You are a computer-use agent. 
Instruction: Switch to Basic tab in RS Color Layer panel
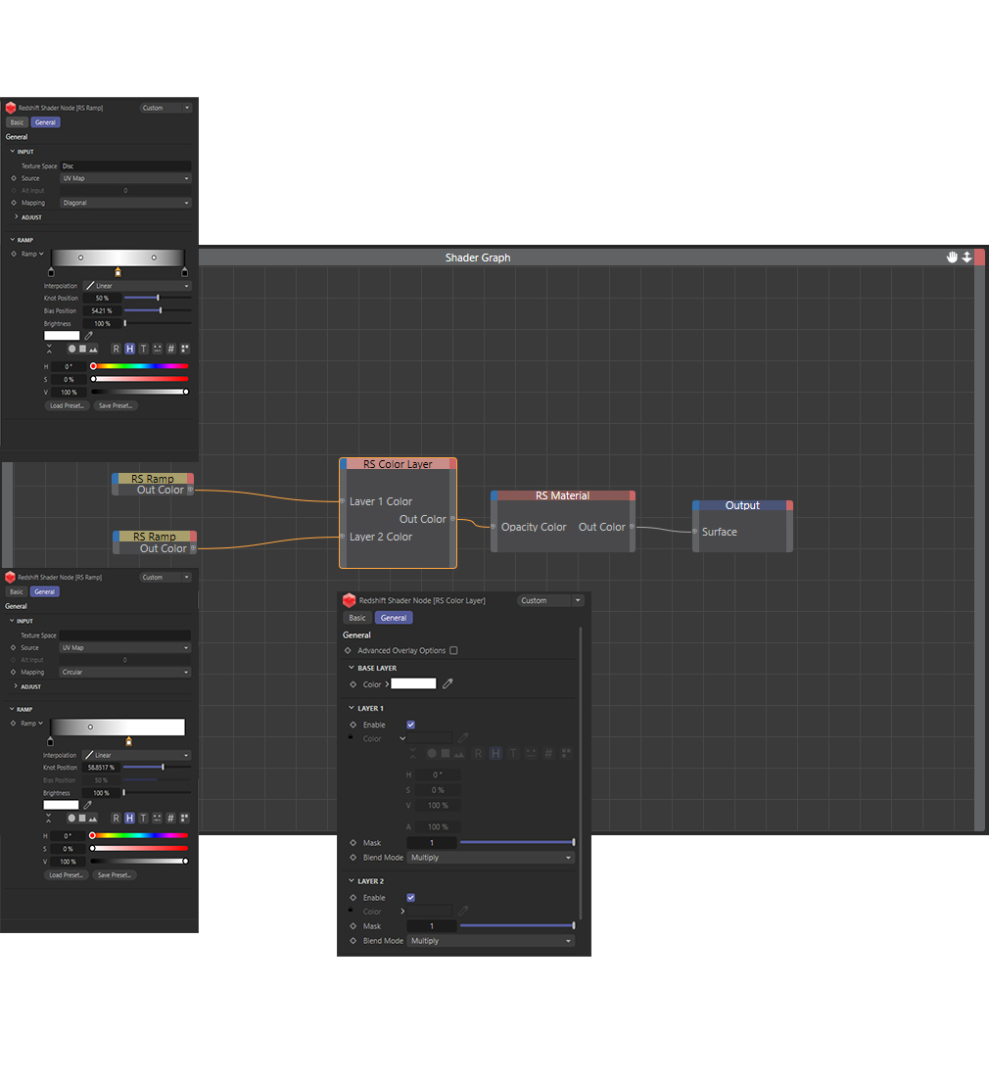[x=357, y=618]
